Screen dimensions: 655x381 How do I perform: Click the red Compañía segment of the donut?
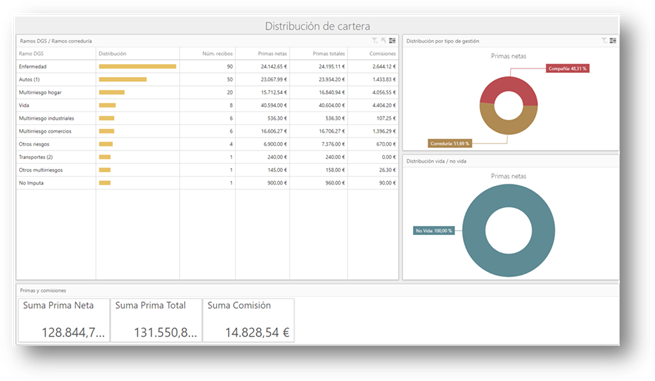[508, 84]
